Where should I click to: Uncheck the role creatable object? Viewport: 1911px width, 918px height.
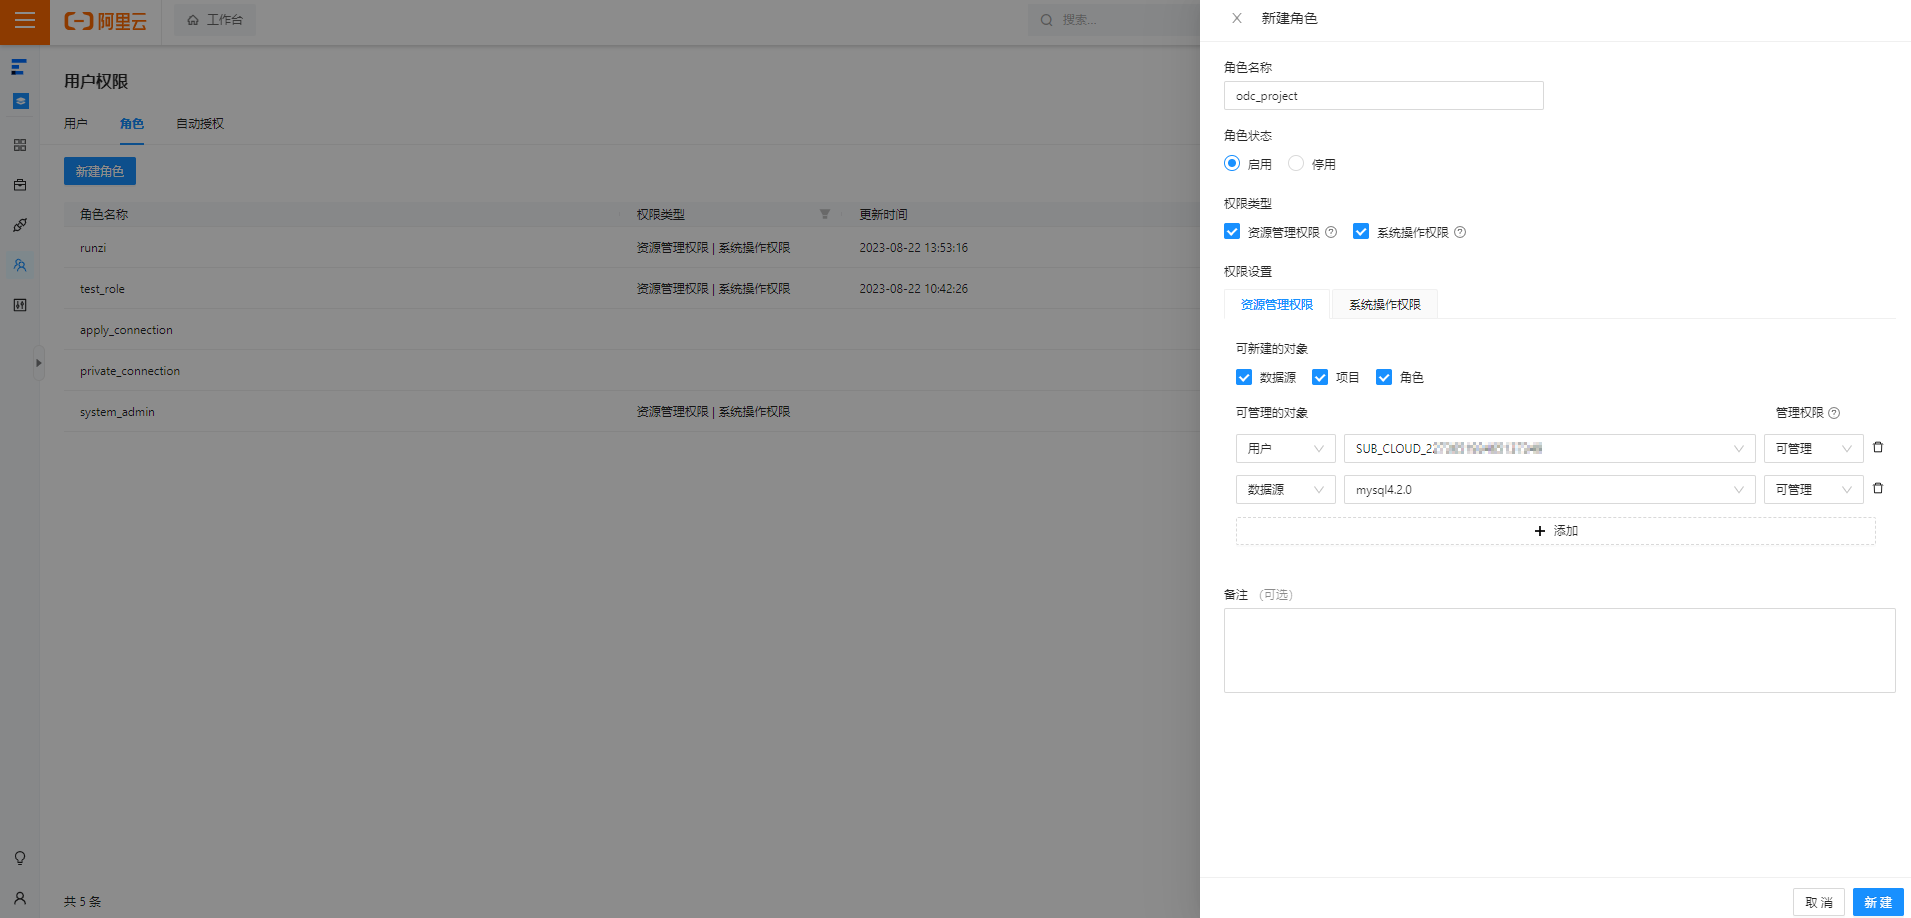coord(1384,377)
